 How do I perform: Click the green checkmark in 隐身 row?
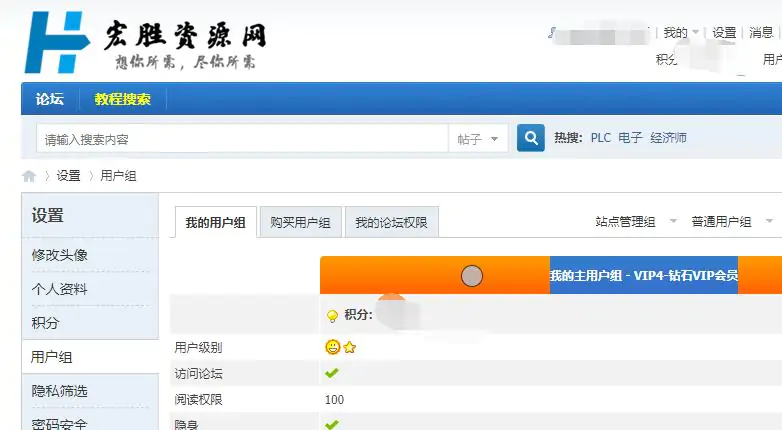332,425
